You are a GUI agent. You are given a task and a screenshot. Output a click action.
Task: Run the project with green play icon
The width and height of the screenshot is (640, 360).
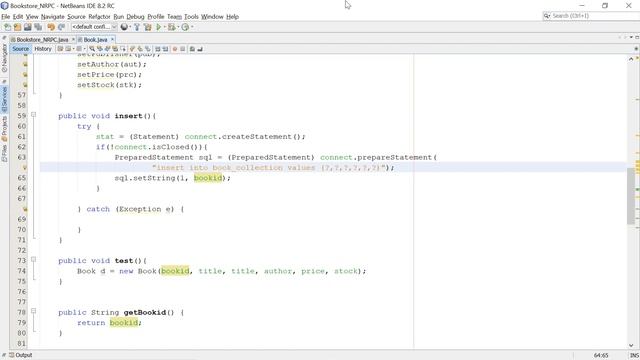pyautogui.click(x=158, y=27)
